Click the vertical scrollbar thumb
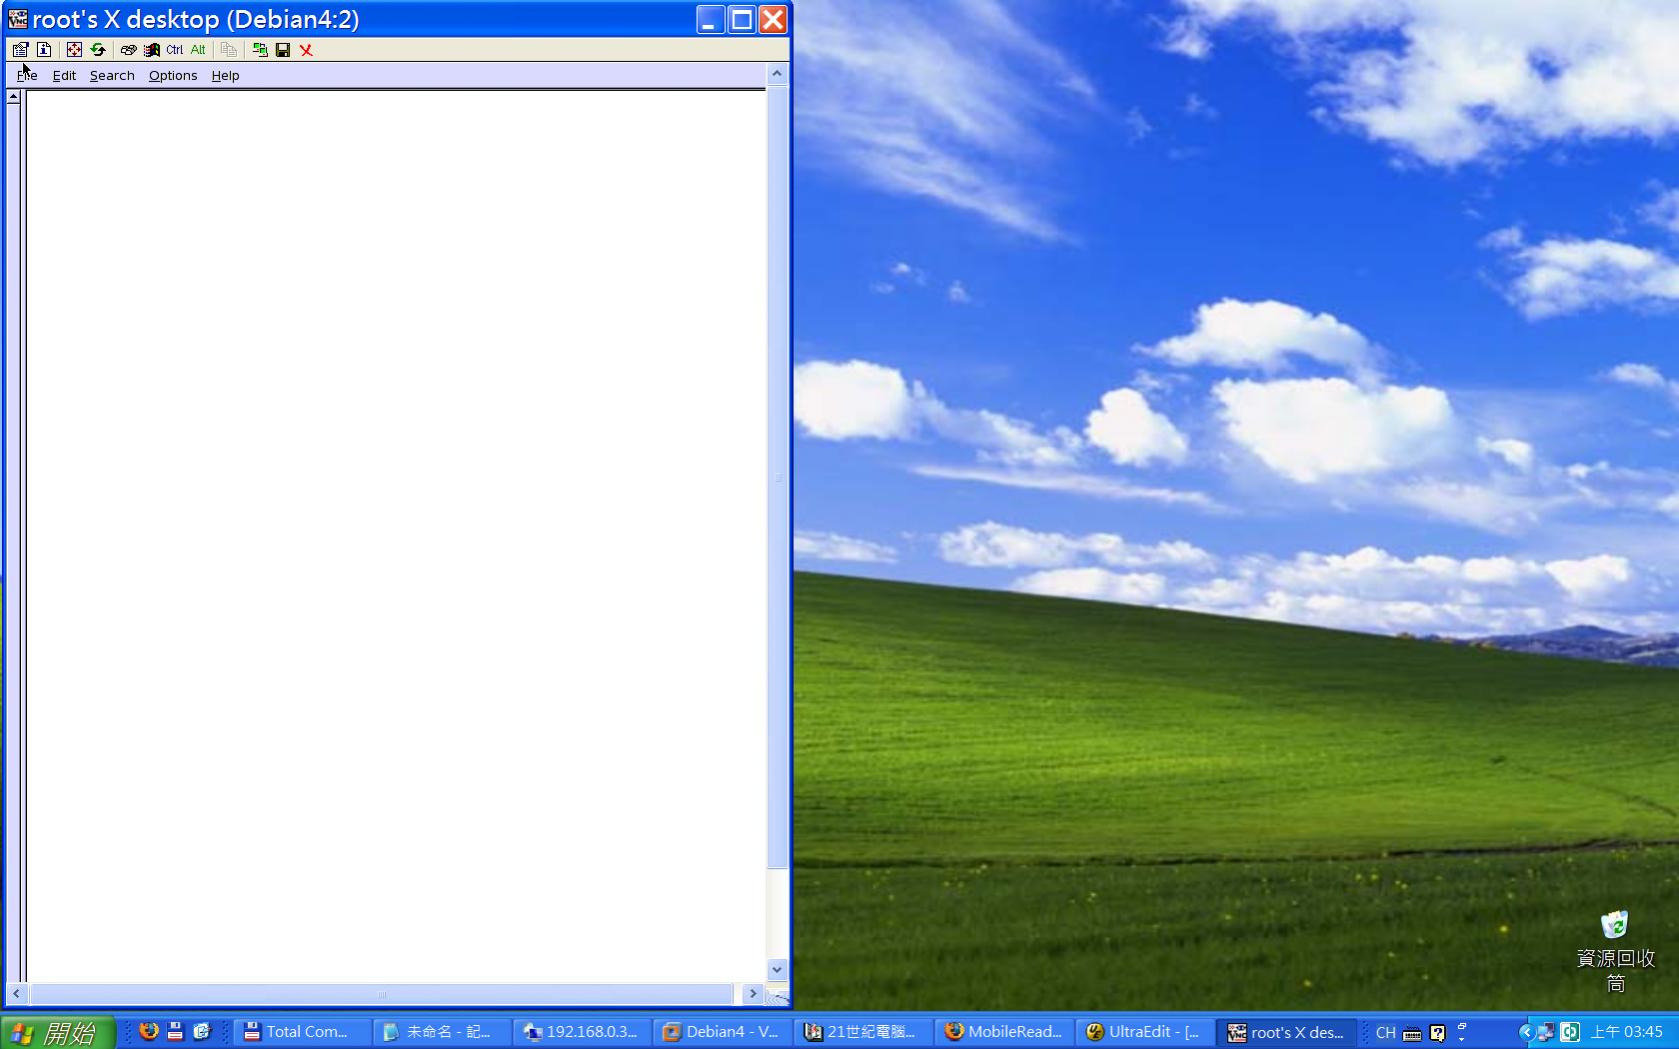 [x=777, y=476]
